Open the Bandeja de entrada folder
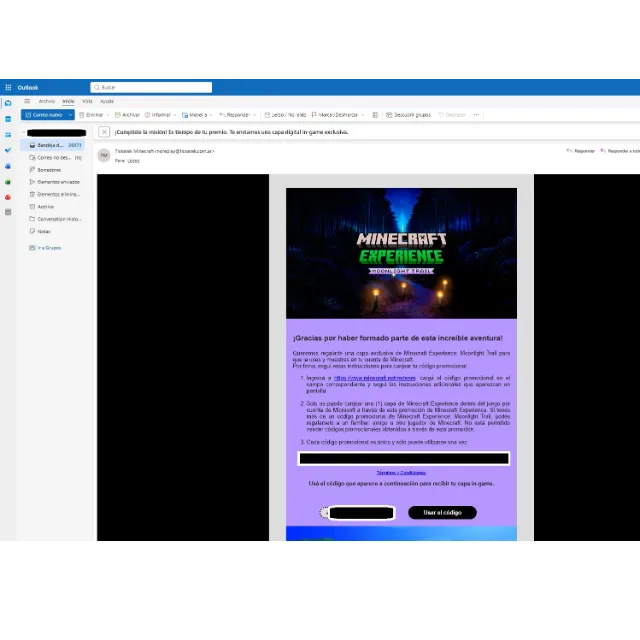Image resolution: width=640 pixels, height=640 pixels. pos(53,145)
